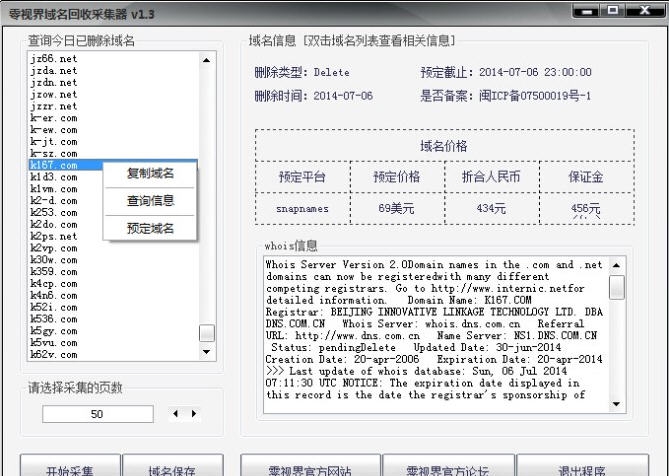Viewport: 669px width, 476px height.
Task: Select jzdn.net in the domain list
Action: tap(54, 82)
